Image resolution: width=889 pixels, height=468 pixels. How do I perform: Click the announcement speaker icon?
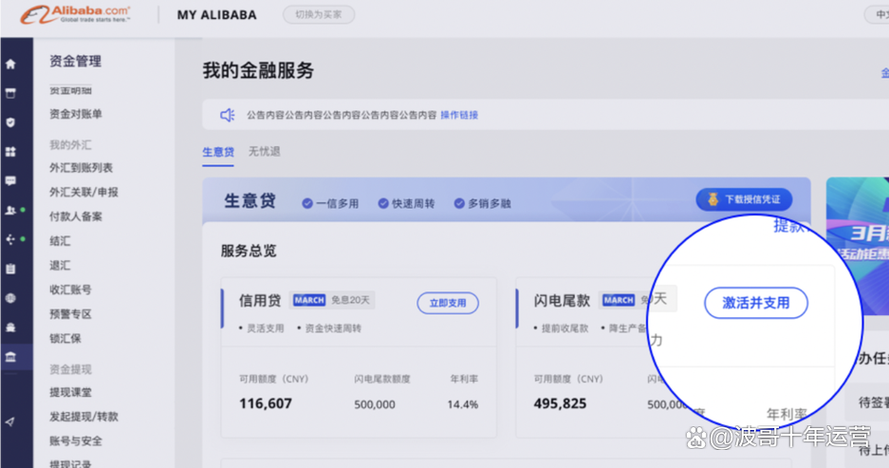[227, 115]
